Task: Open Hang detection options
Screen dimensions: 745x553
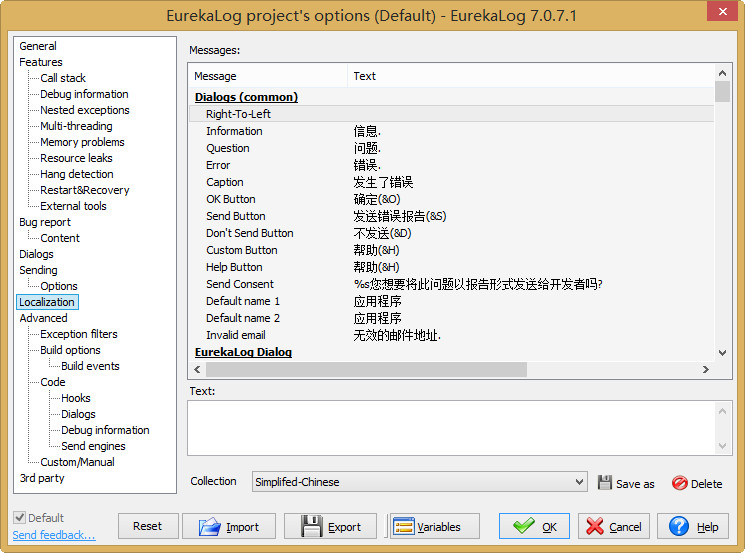Action: (x=76, y=174)
